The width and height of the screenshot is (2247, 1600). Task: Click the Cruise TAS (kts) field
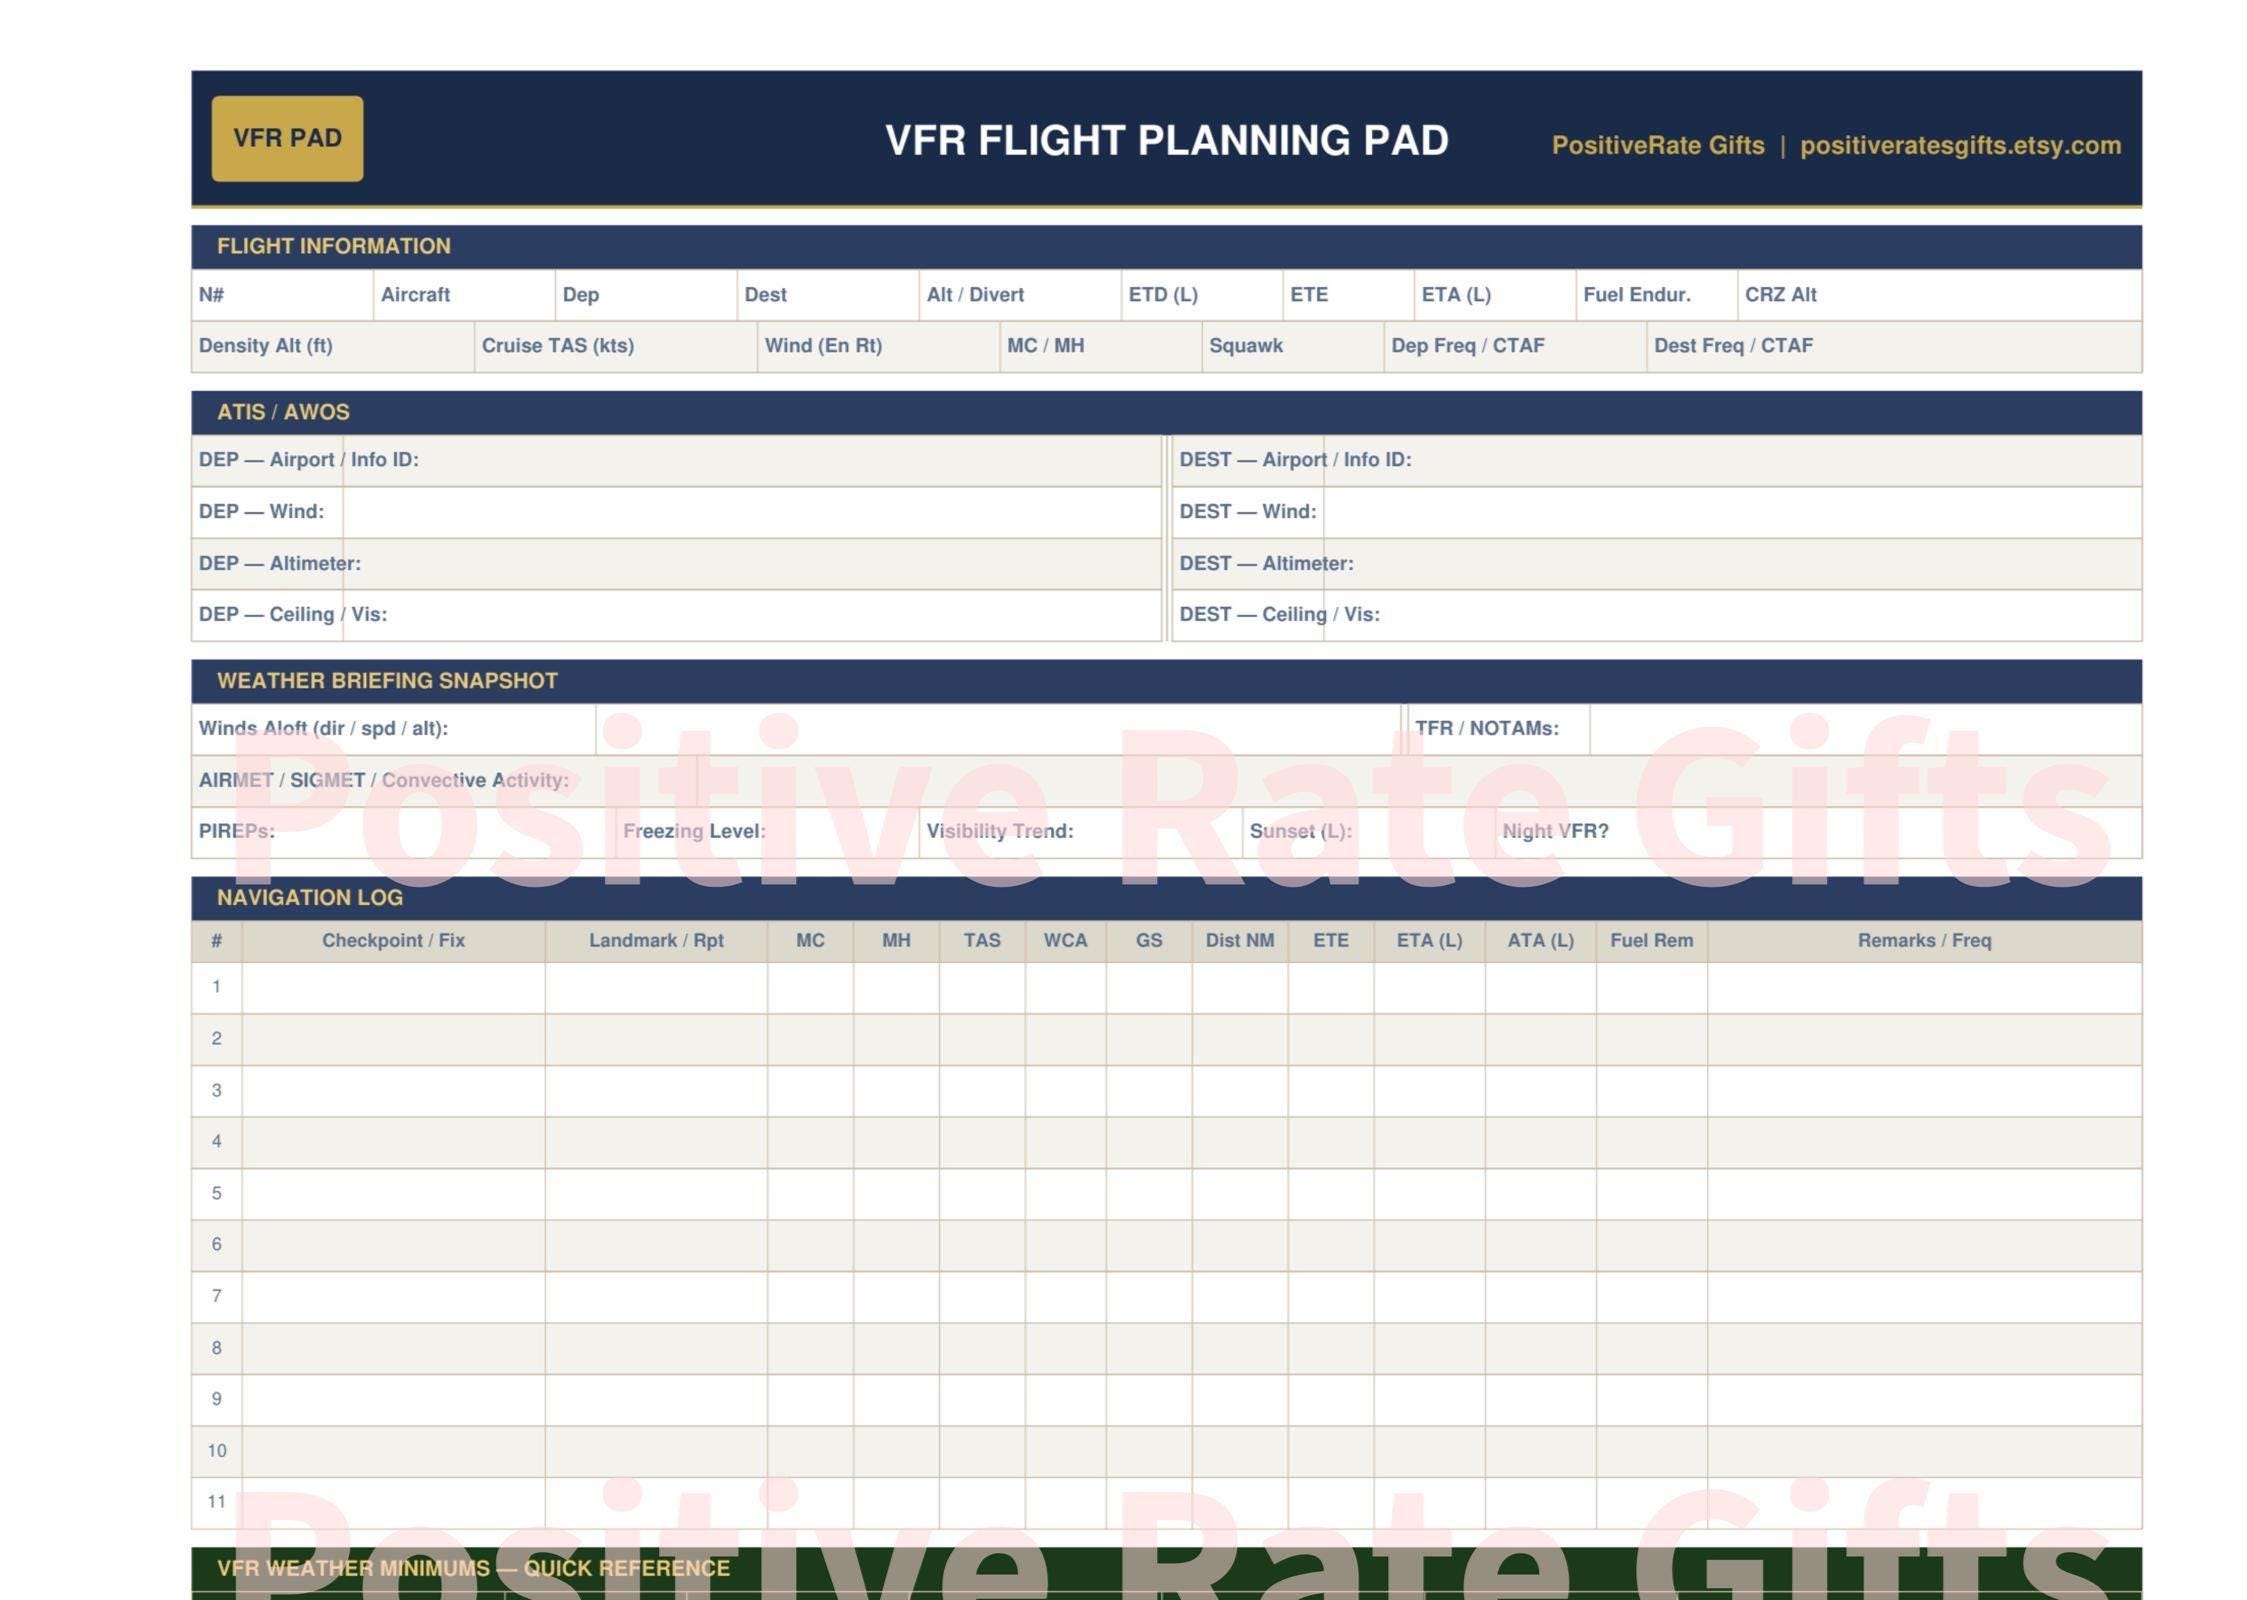coord(616,346)
